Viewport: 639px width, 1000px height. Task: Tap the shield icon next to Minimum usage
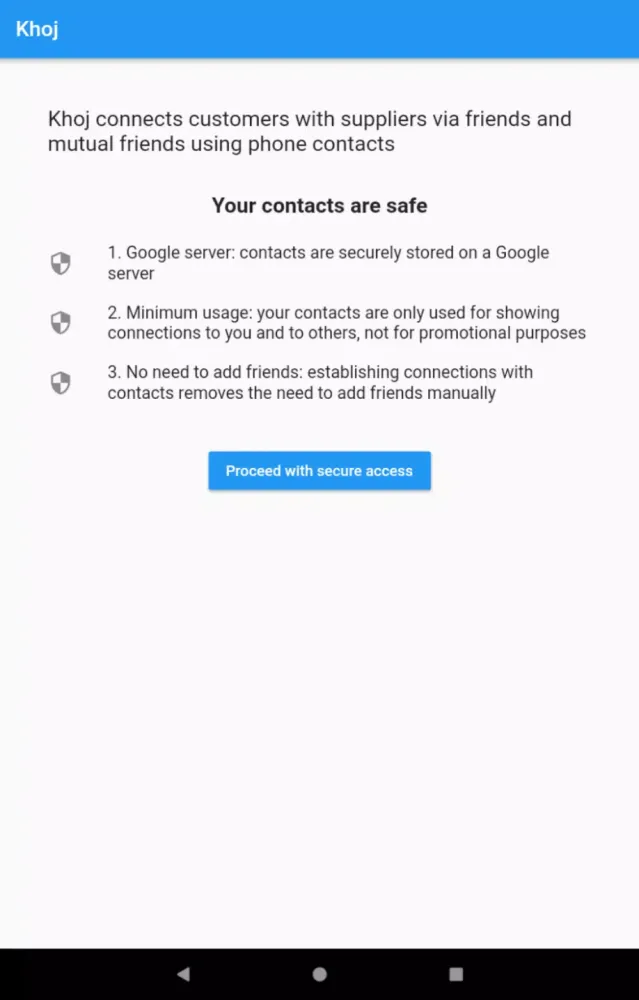coord(61,323)
